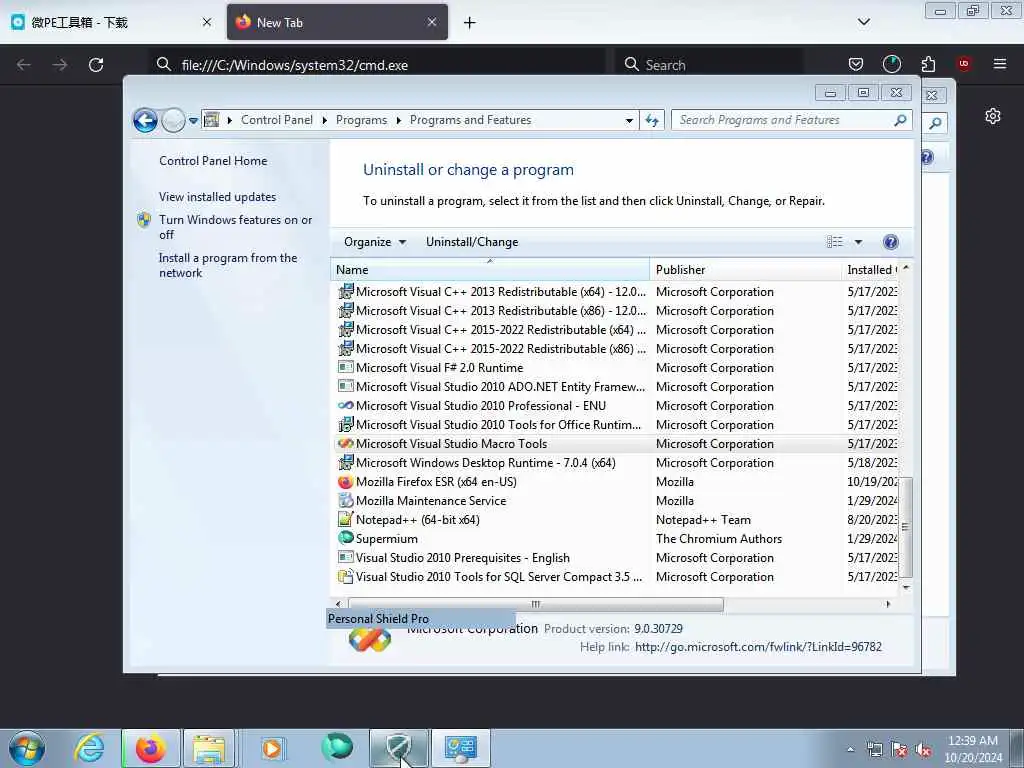The width and height of the screenshot is (1024, 768).
Task: Reload the page in Firefox
Action: 96,65
